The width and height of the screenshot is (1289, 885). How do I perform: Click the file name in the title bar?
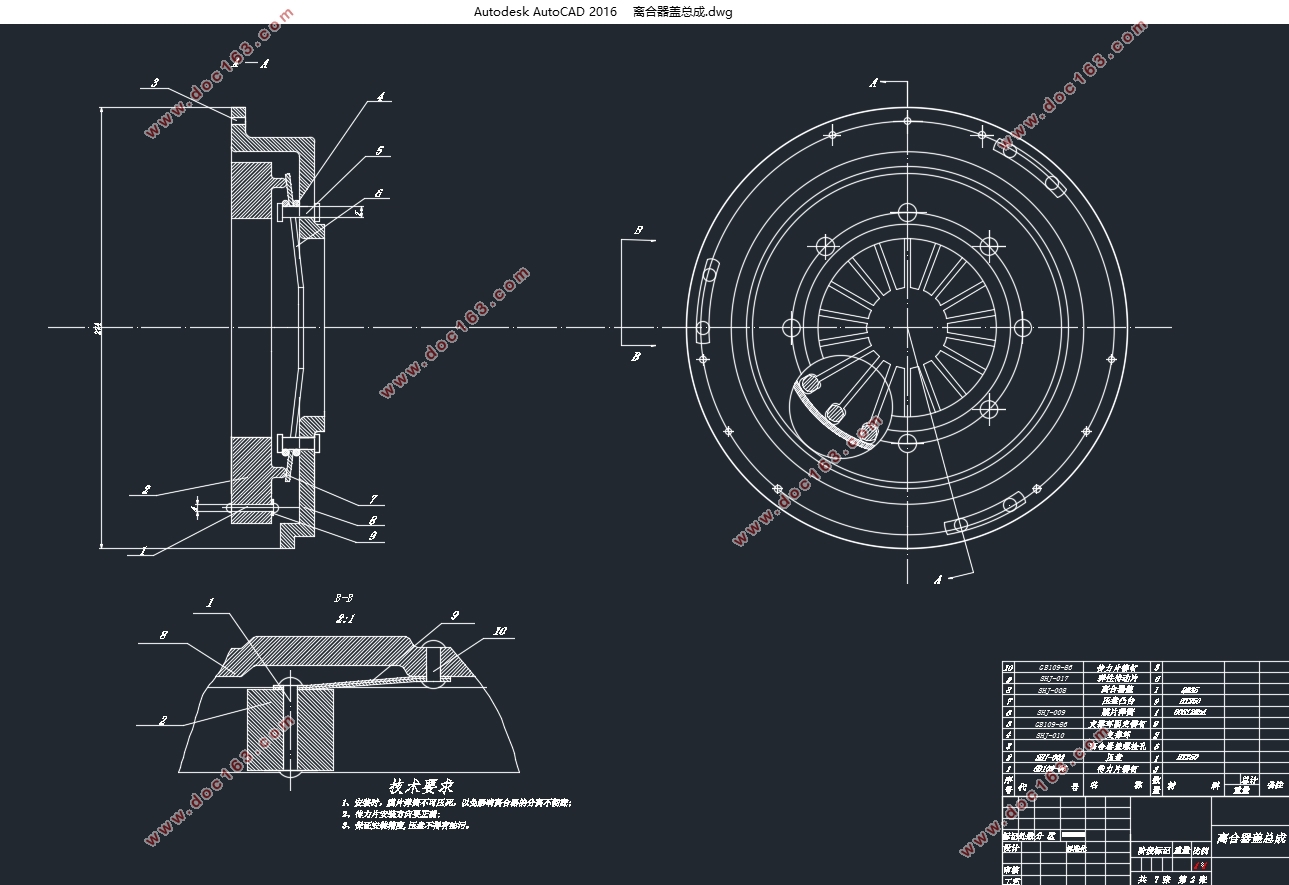click(x=683, y=12)
